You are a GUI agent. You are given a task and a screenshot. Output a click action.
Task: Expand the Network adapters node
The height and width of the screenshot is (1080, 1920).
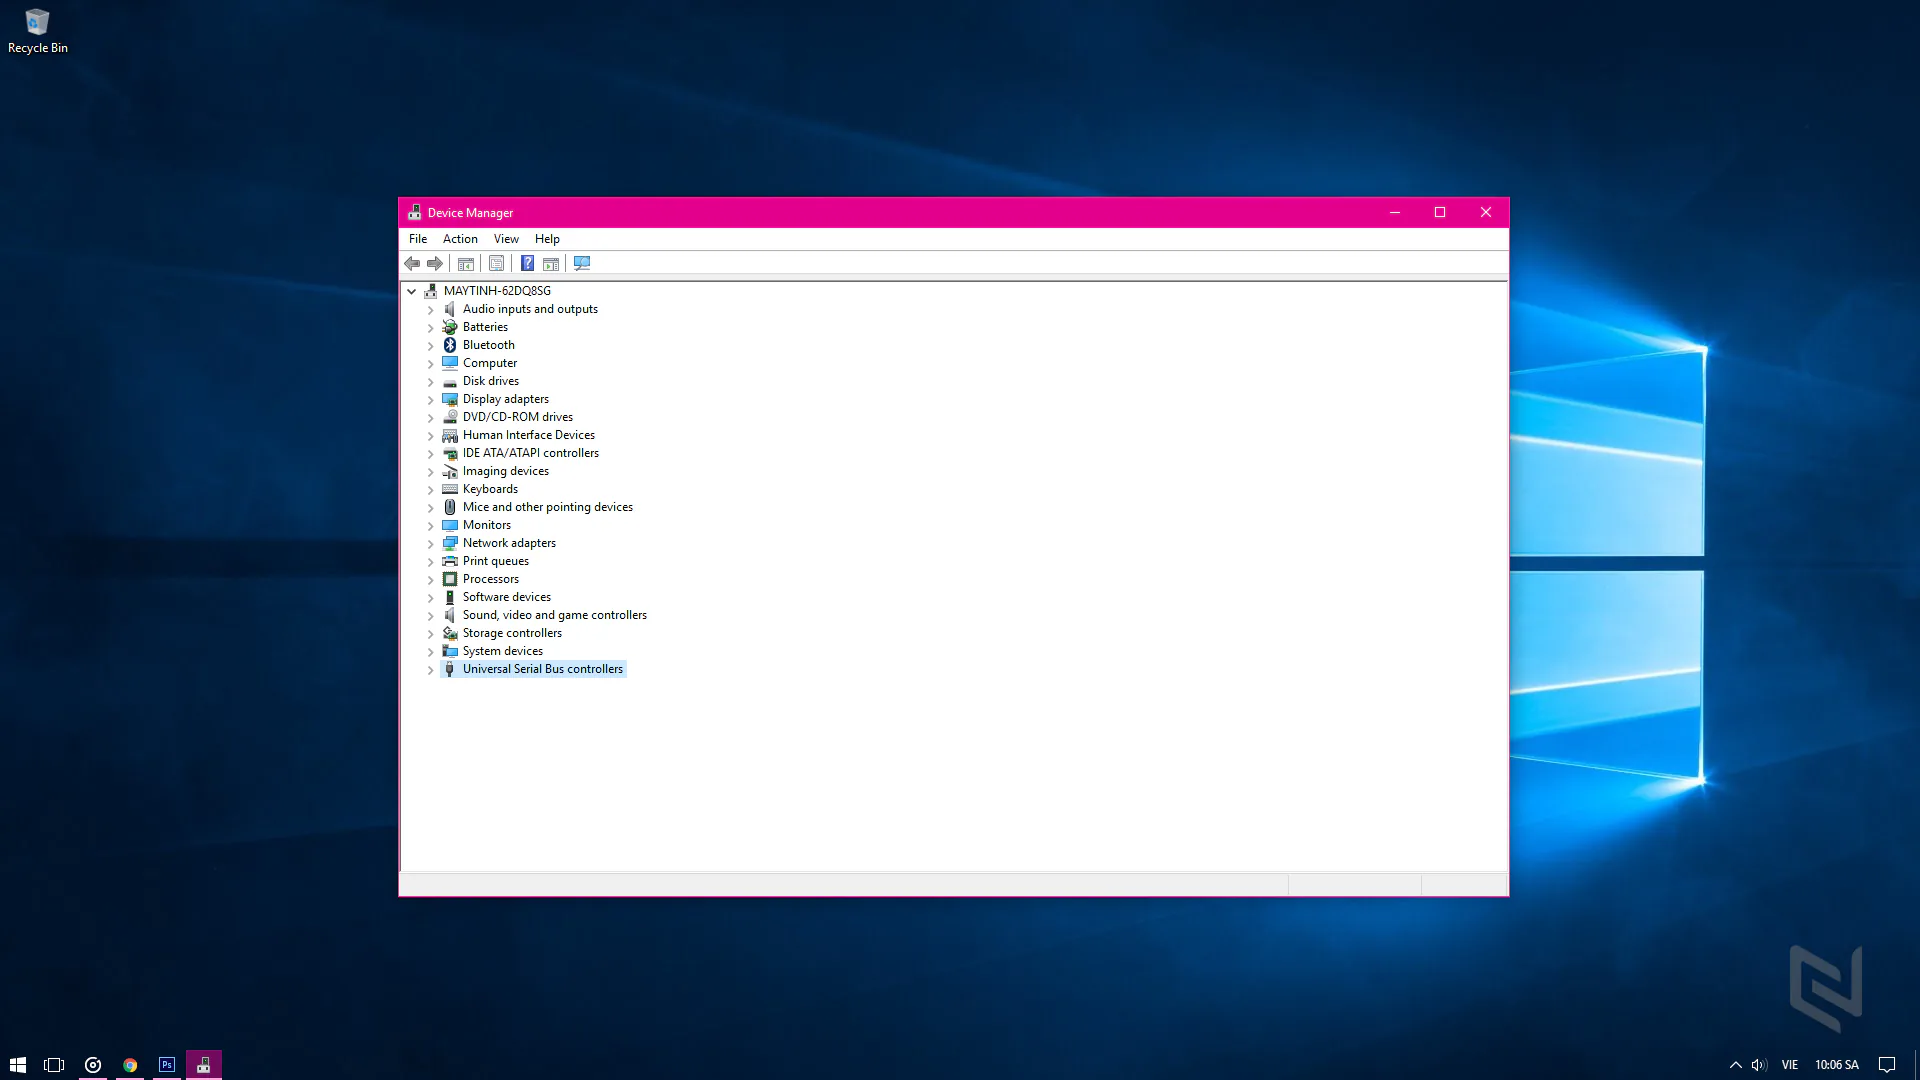[x=431, y=544]
